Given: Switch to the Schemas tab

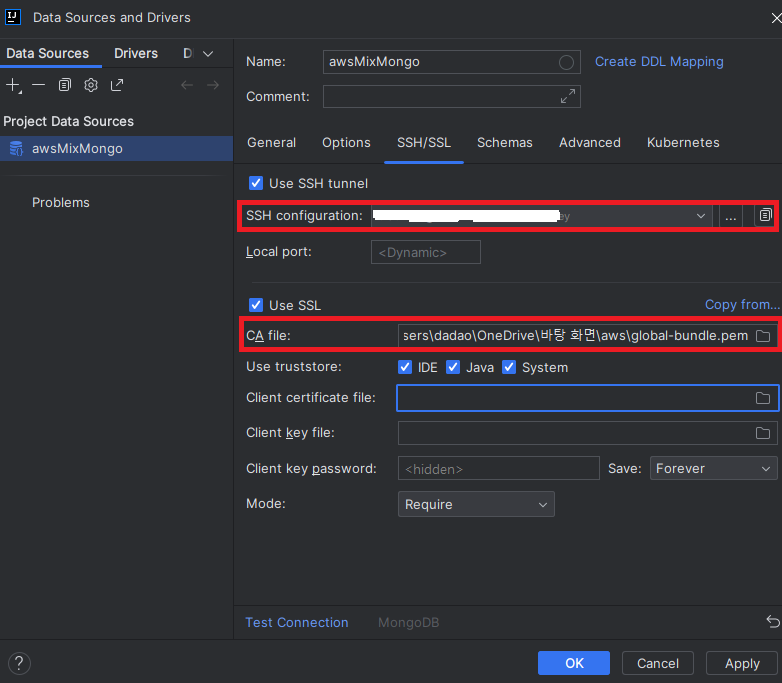Looking at the screenshot, I should point(505,143).
